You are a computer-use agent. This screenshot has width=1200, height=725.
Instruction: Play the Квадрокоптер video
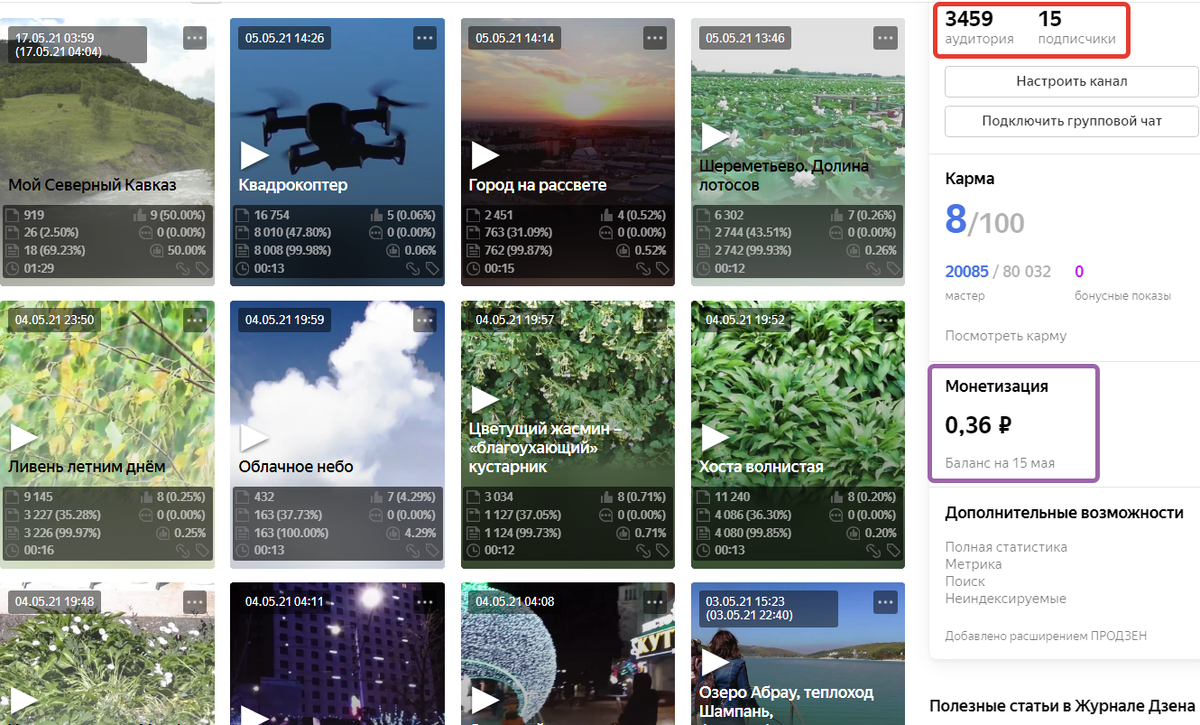point(254,155)
